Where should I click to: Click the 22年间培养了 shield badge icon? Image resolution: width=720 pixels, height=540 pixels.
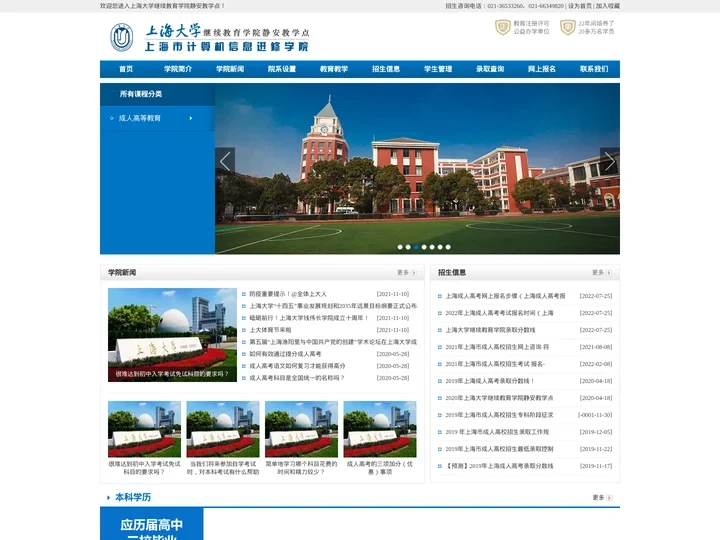pos(568,27)
